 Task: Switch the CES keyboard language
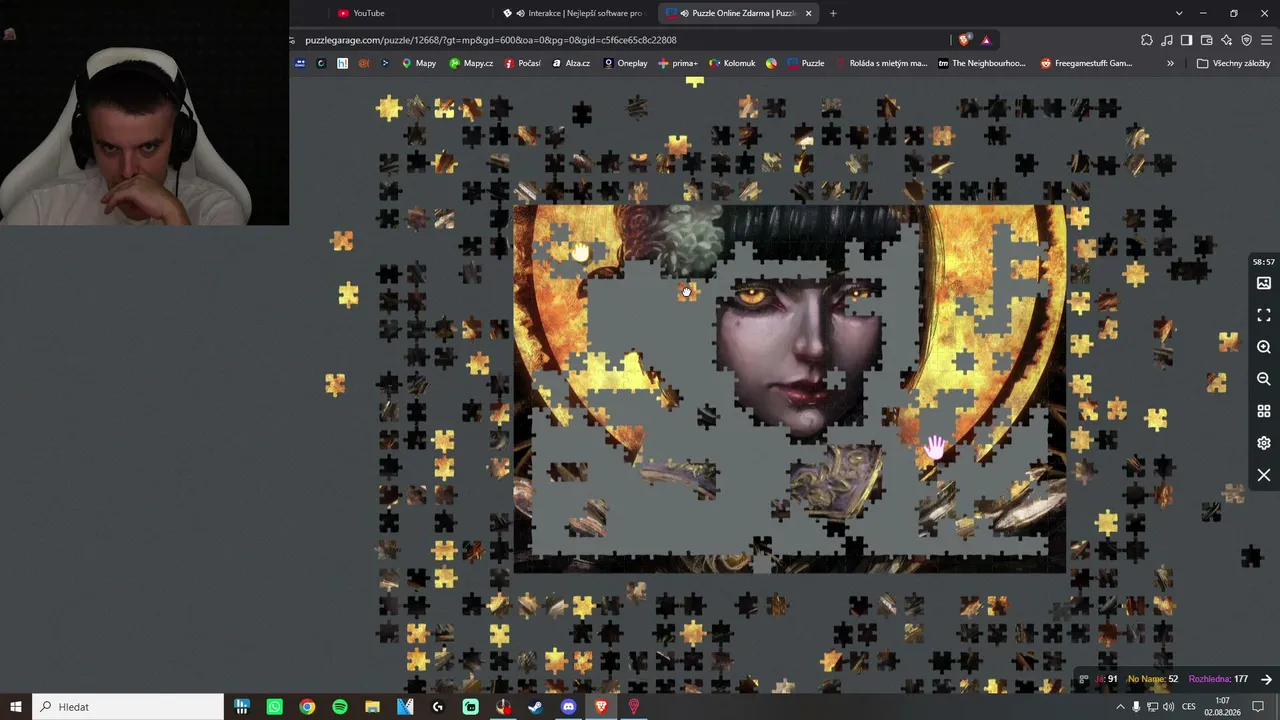click(x=1188, y=707)
